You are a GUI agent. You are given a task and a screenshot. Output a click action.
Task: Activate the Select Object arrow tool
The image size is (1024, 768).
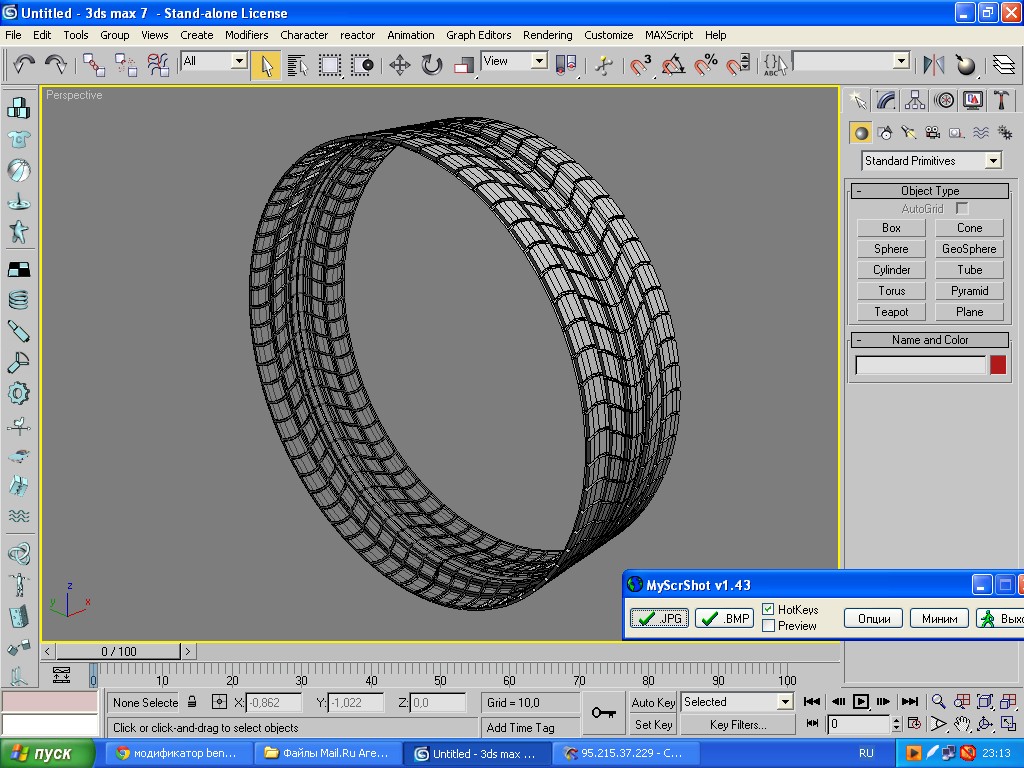click(266, 65)
